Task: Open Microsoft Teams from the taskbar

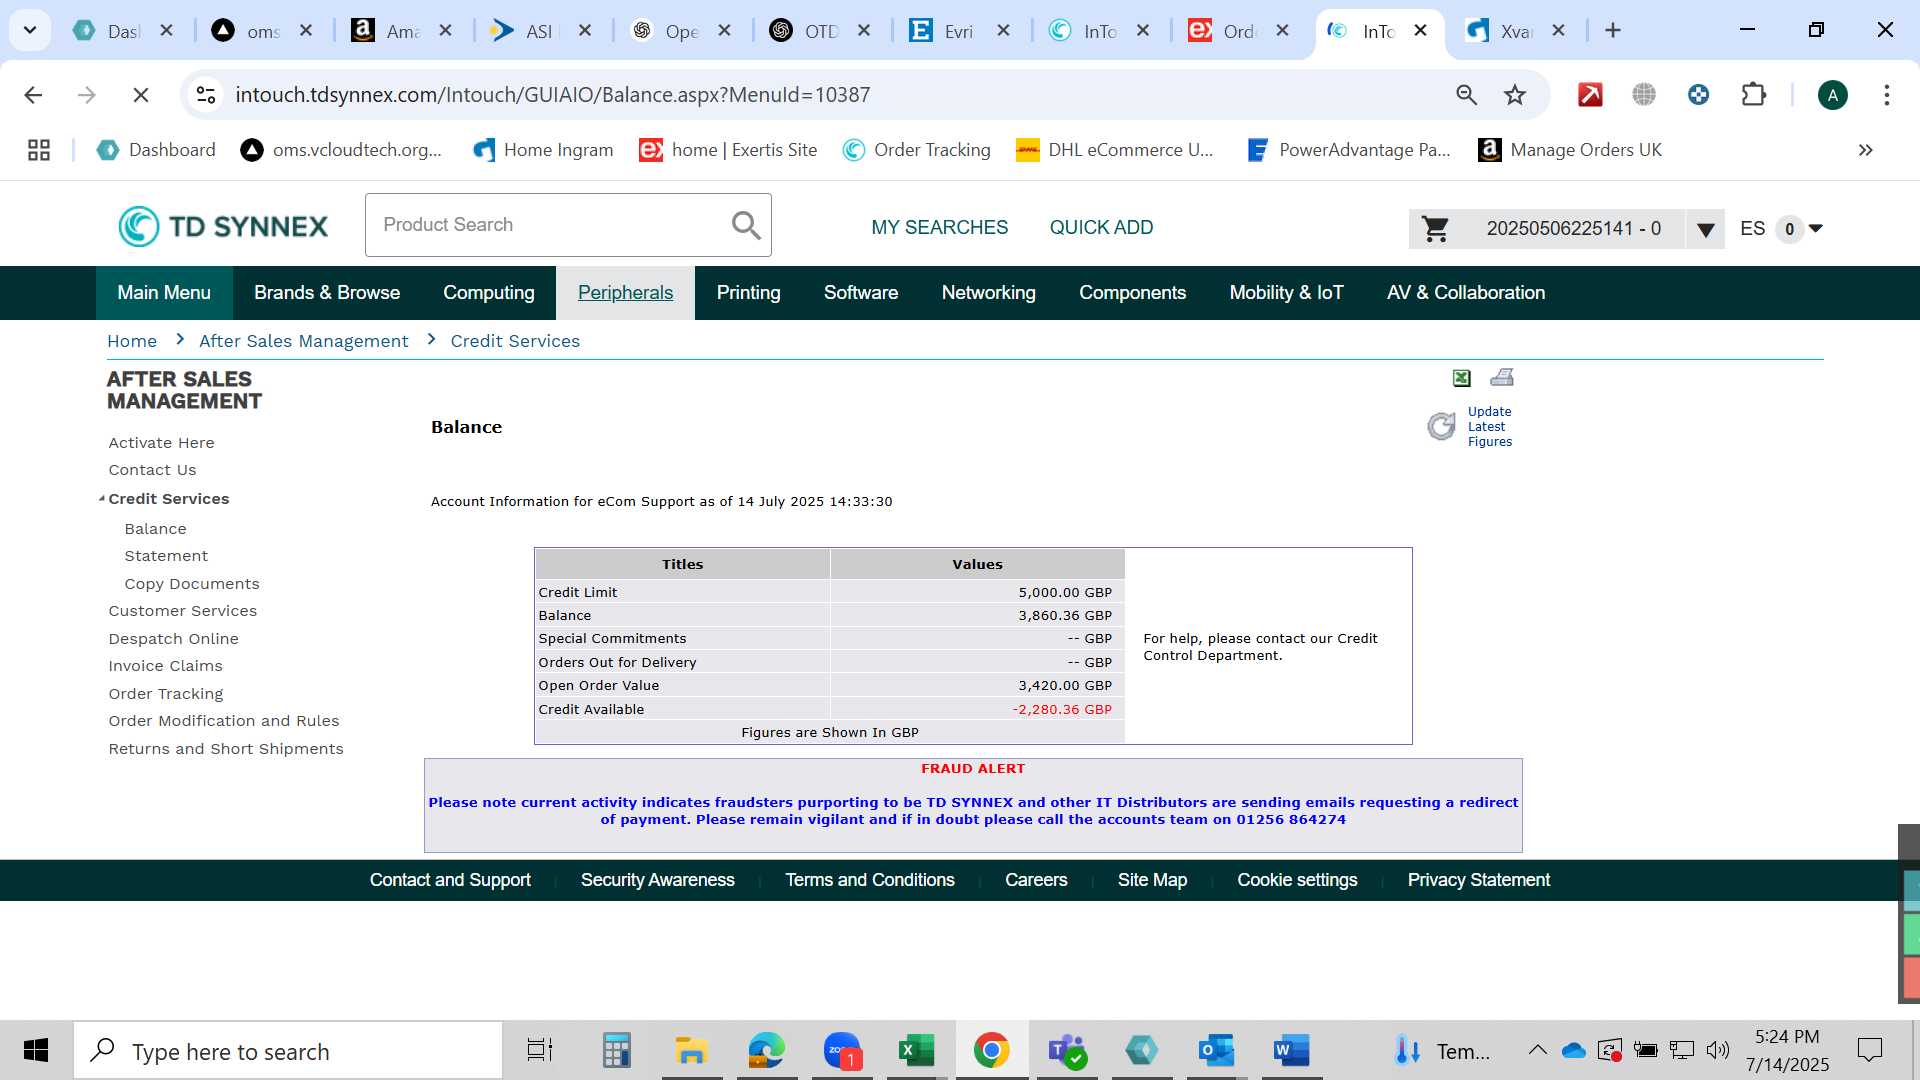Action: click(x=1067, y=1050)
